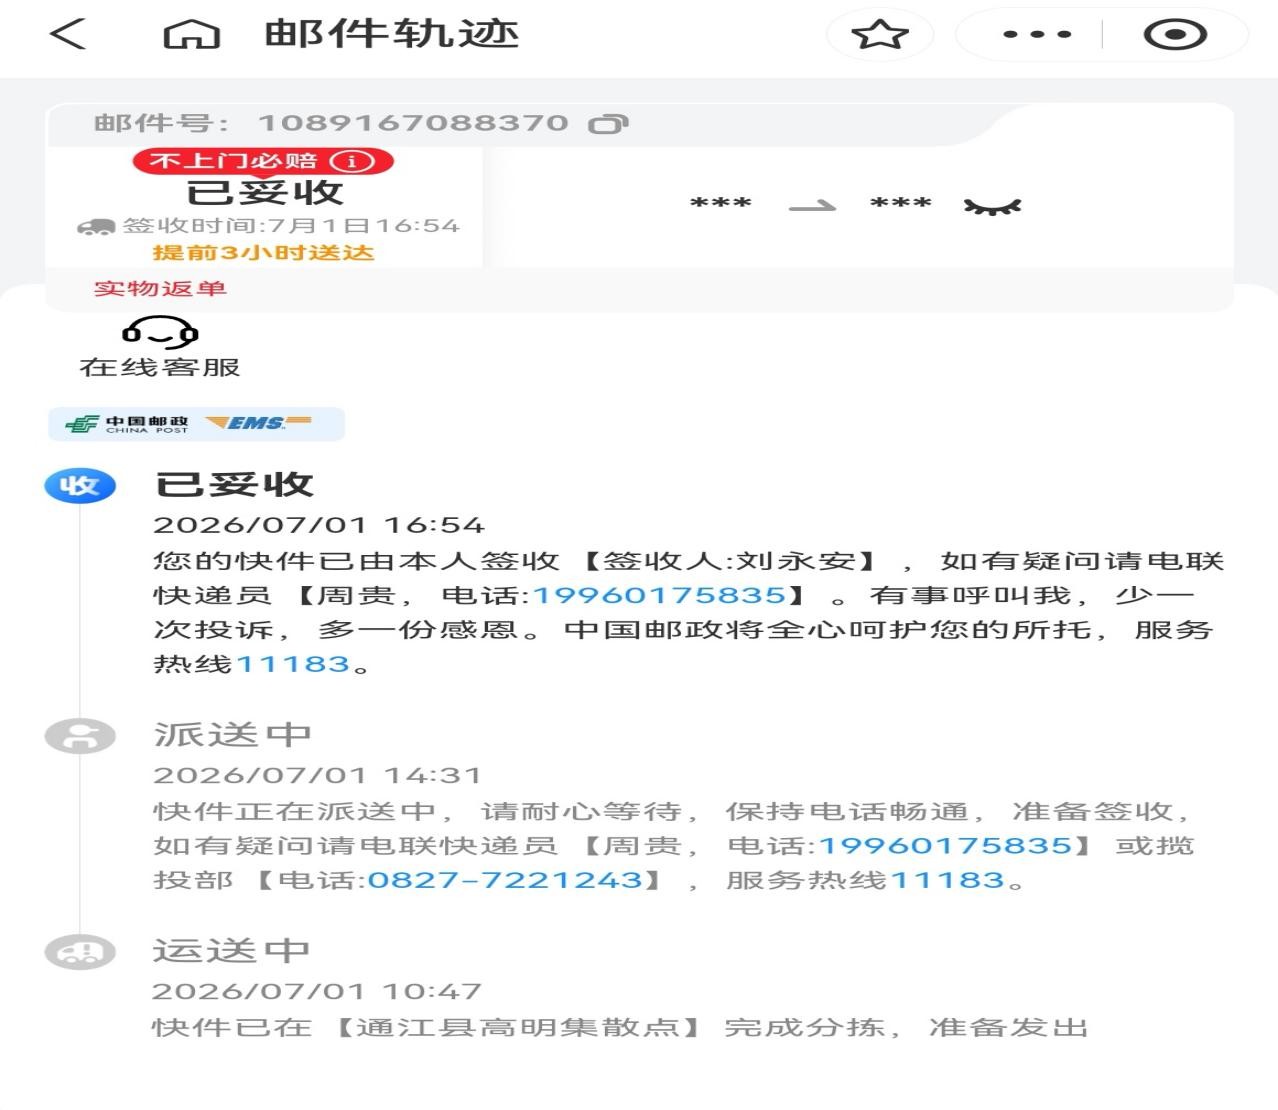This screenshot has width=1278, height=1110.
Task: Tap the China Post EMS logo banner
Action: pyautogui.click(x=197, y=424)
